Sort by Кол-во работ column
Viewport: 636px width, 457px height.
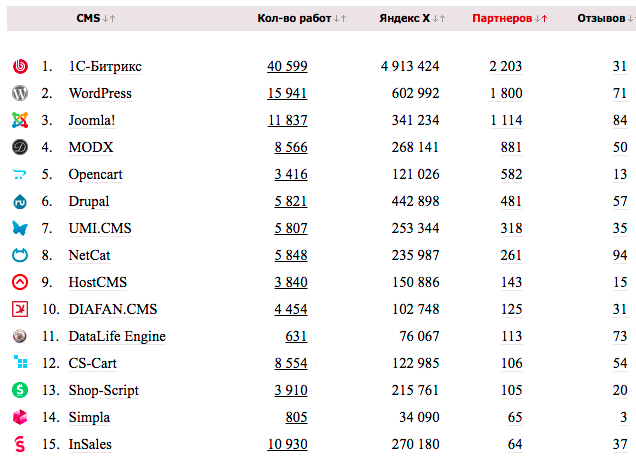(x=294, y=18)
